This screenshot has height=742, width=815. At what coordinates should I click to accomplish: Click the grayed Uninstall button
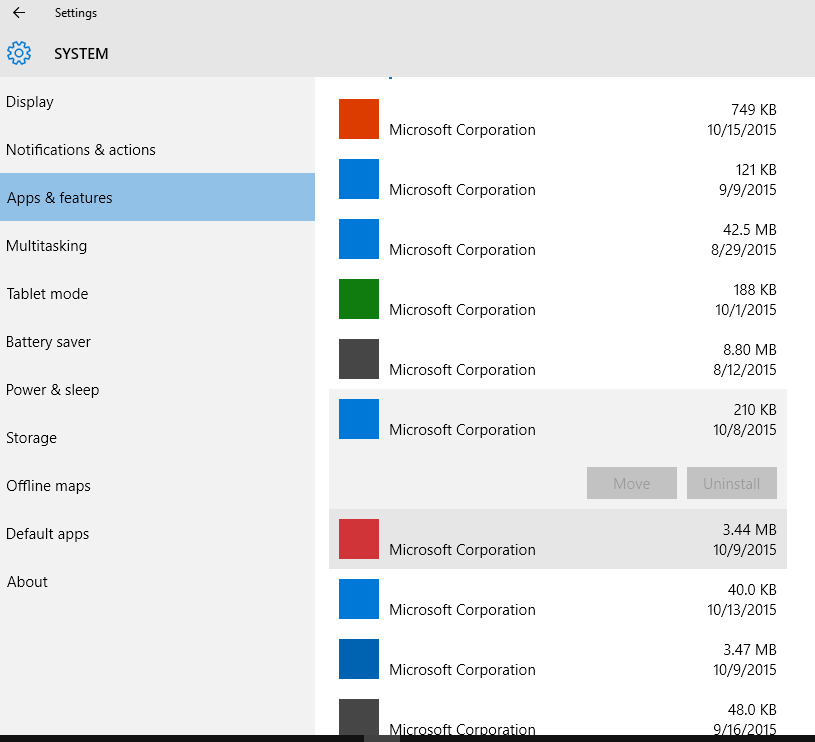pos(732,483)
